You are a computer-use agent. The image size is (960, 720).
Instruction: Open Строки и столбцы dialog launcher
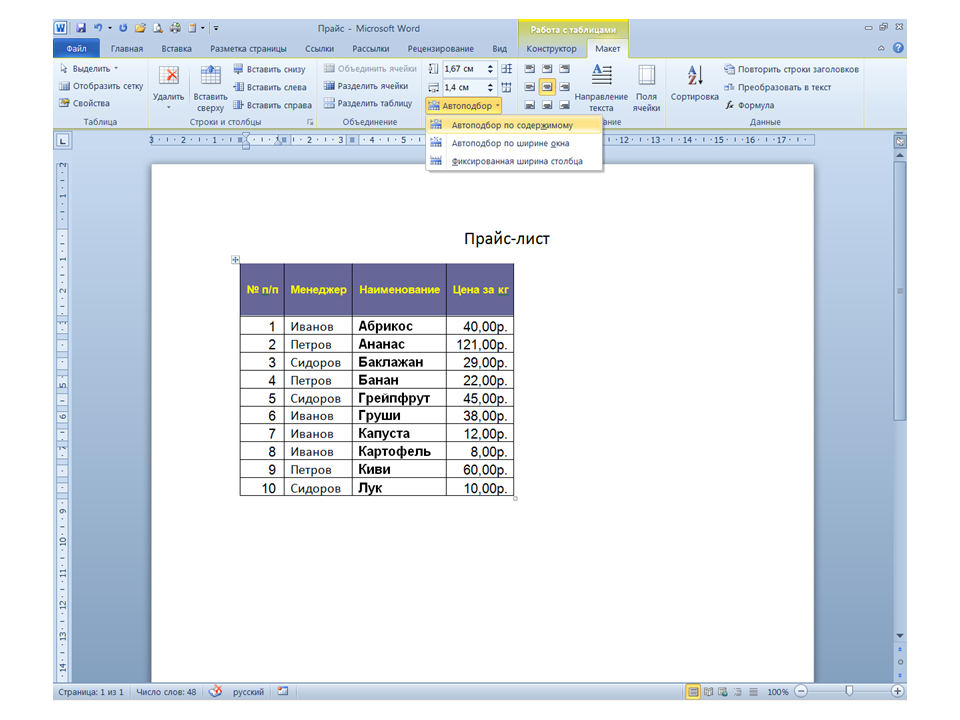coord(310,122)
